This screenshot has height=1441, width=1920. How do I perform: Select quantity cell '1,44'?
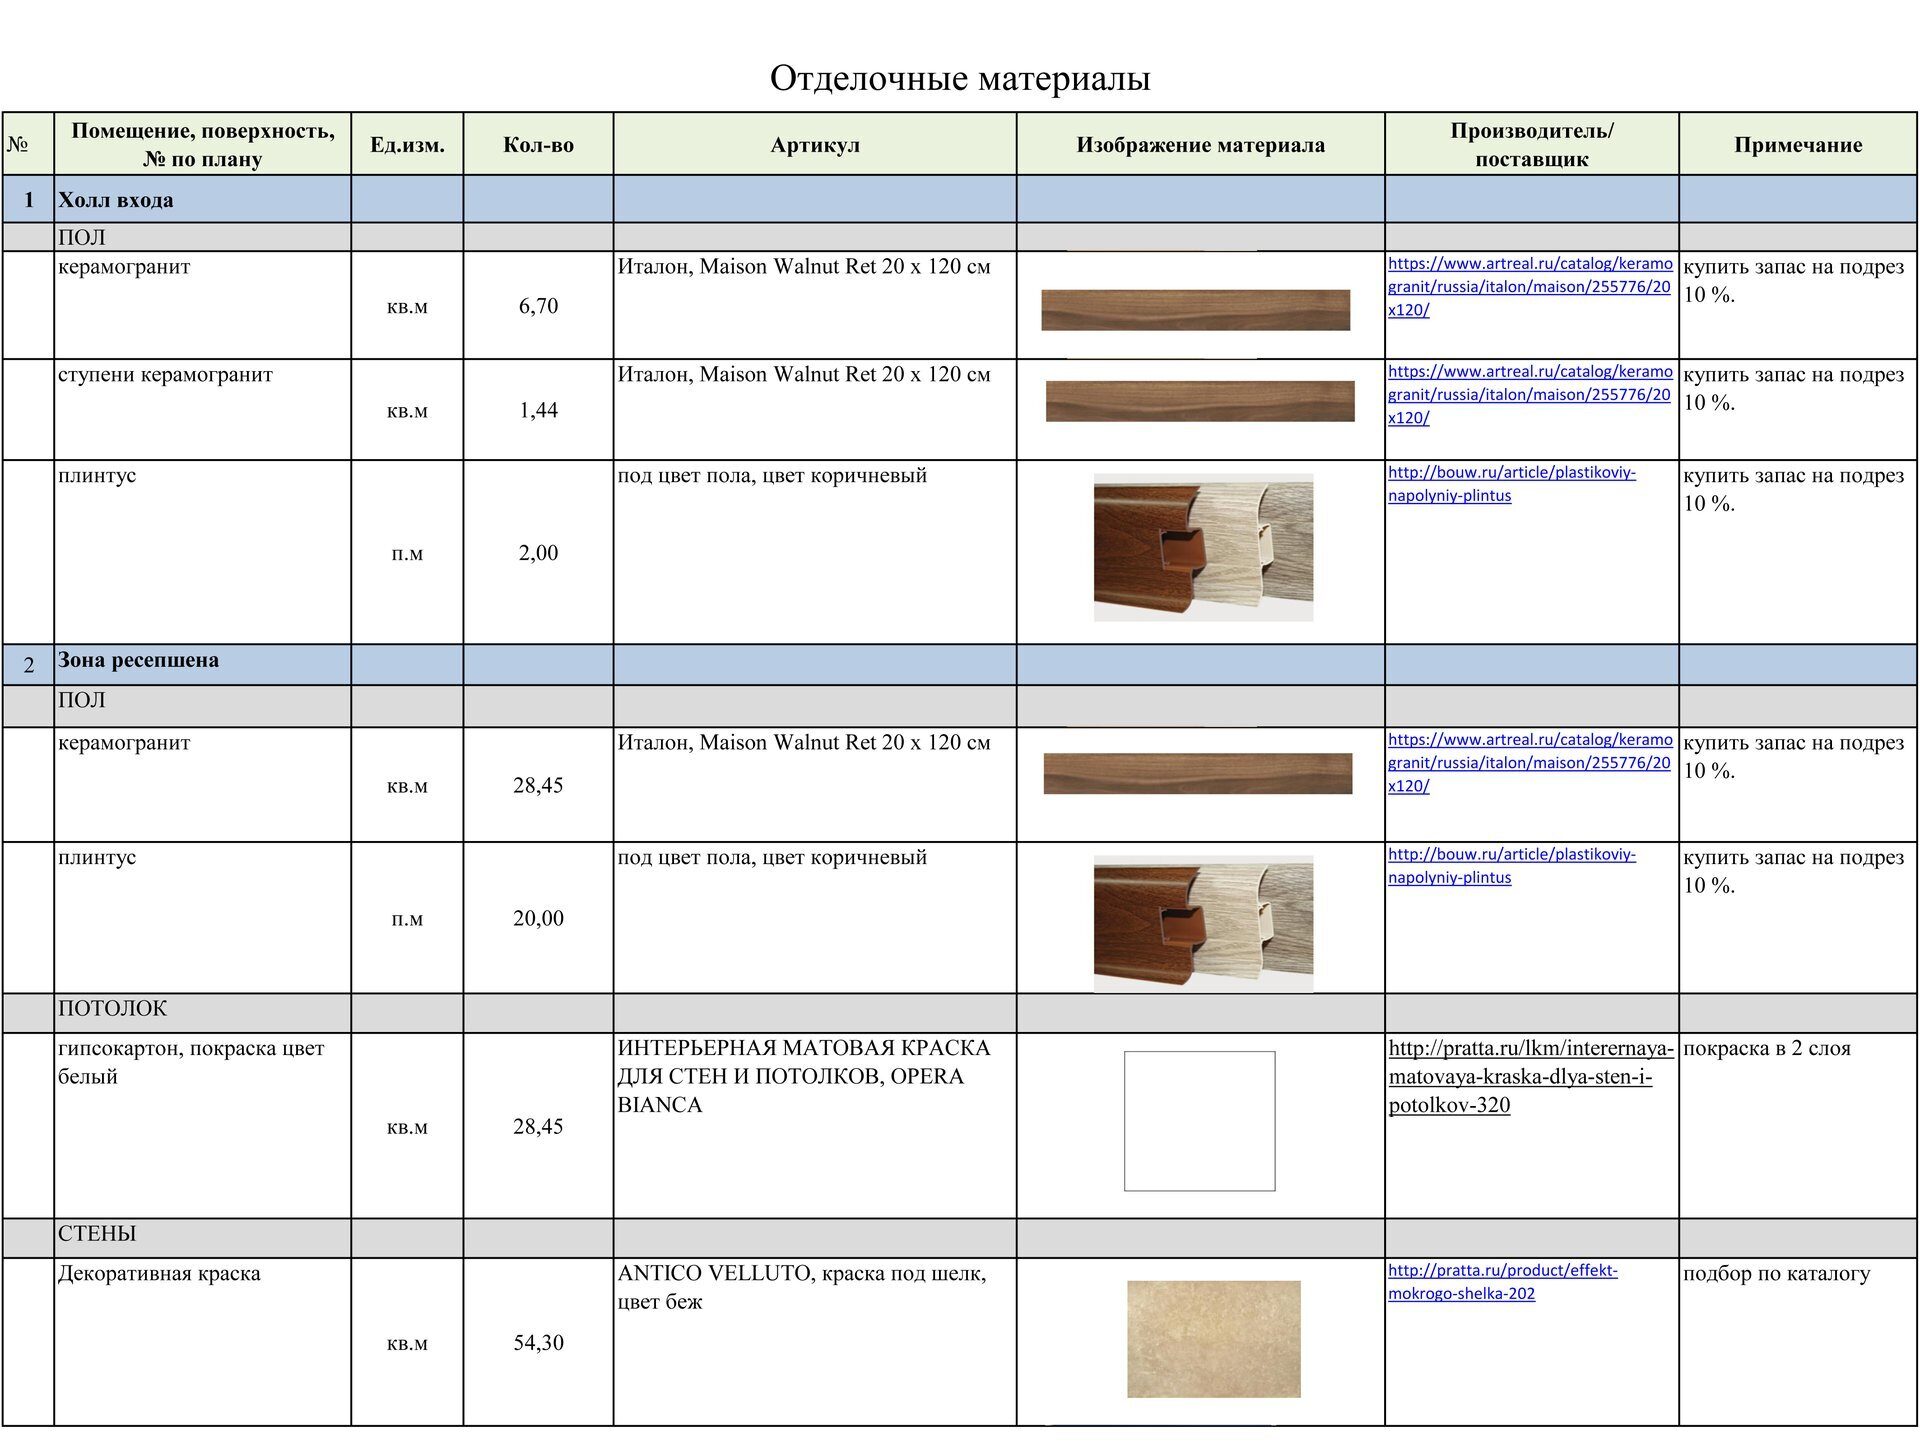point(538,410)
